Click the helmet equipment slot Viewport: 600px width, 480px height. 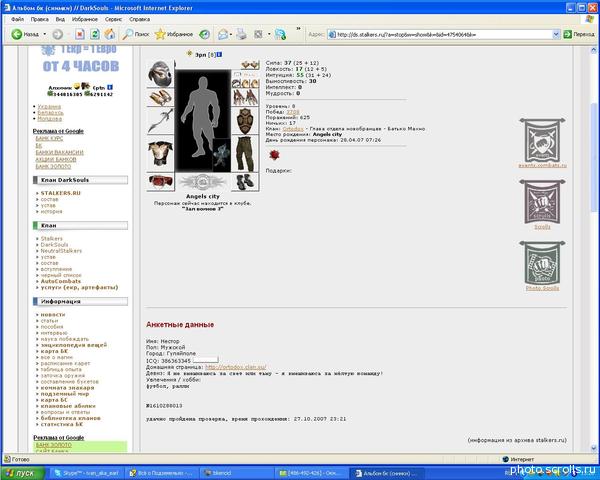[x=160, y=73]
